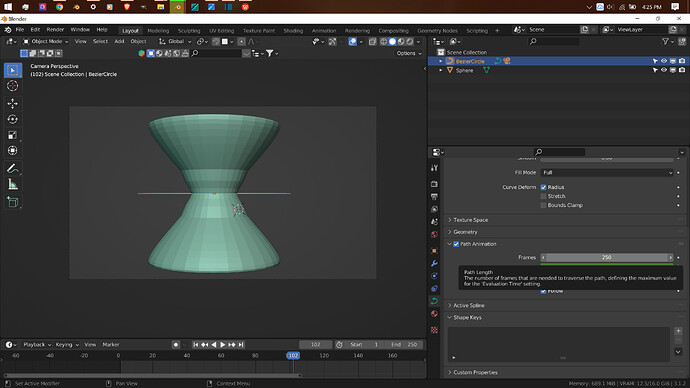
Task: Open the Material properties tab
Action: tap(434, 314)
